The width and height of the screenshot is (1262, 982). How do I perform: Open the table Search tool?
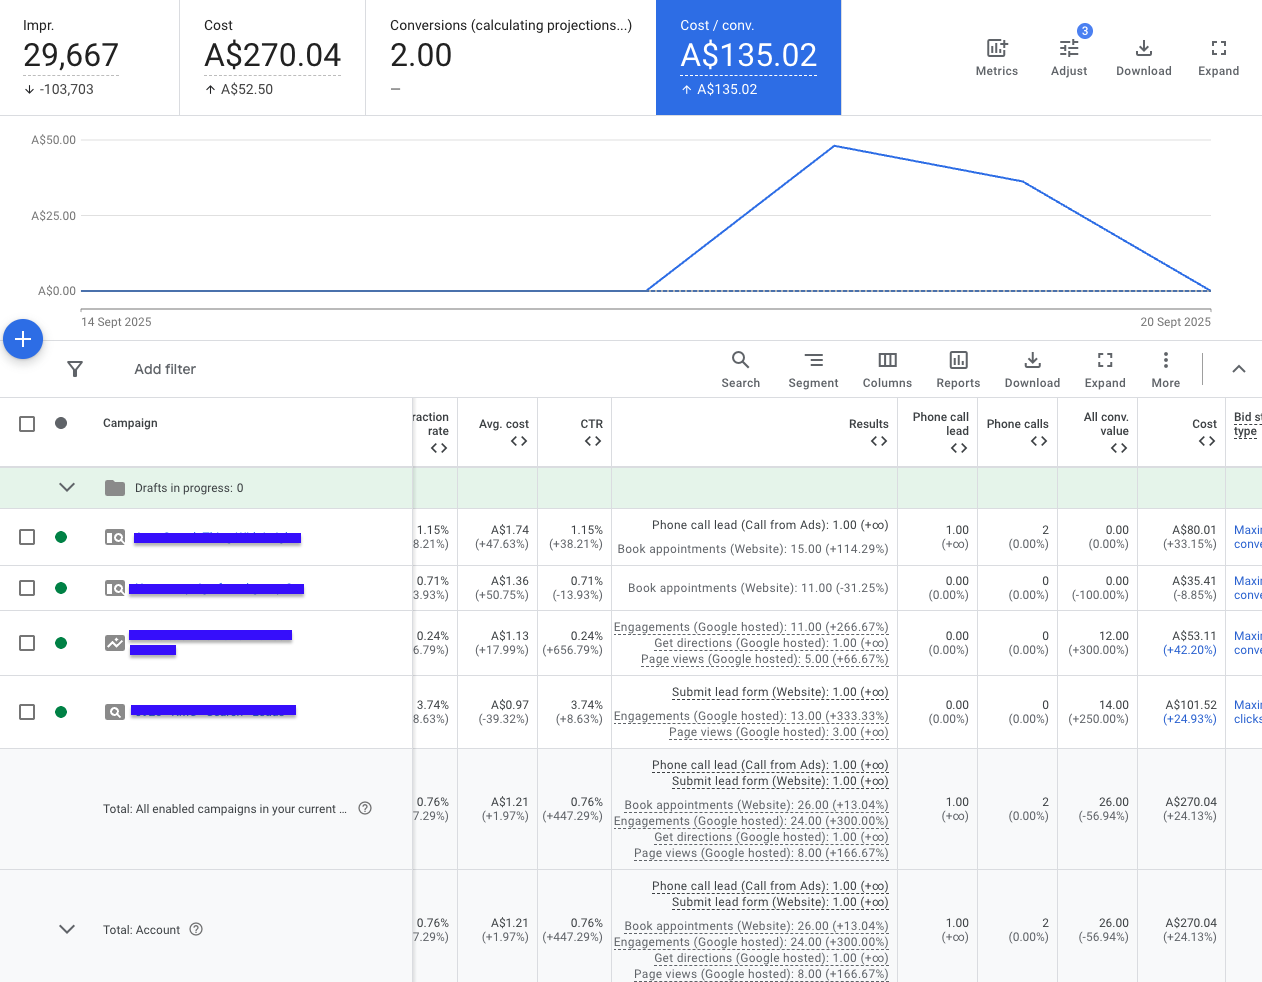tap(740, 369)
